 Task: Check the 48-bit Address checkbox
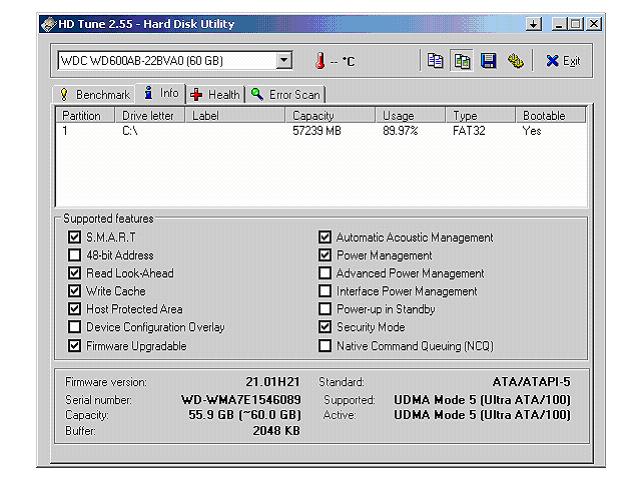point(74,255)
